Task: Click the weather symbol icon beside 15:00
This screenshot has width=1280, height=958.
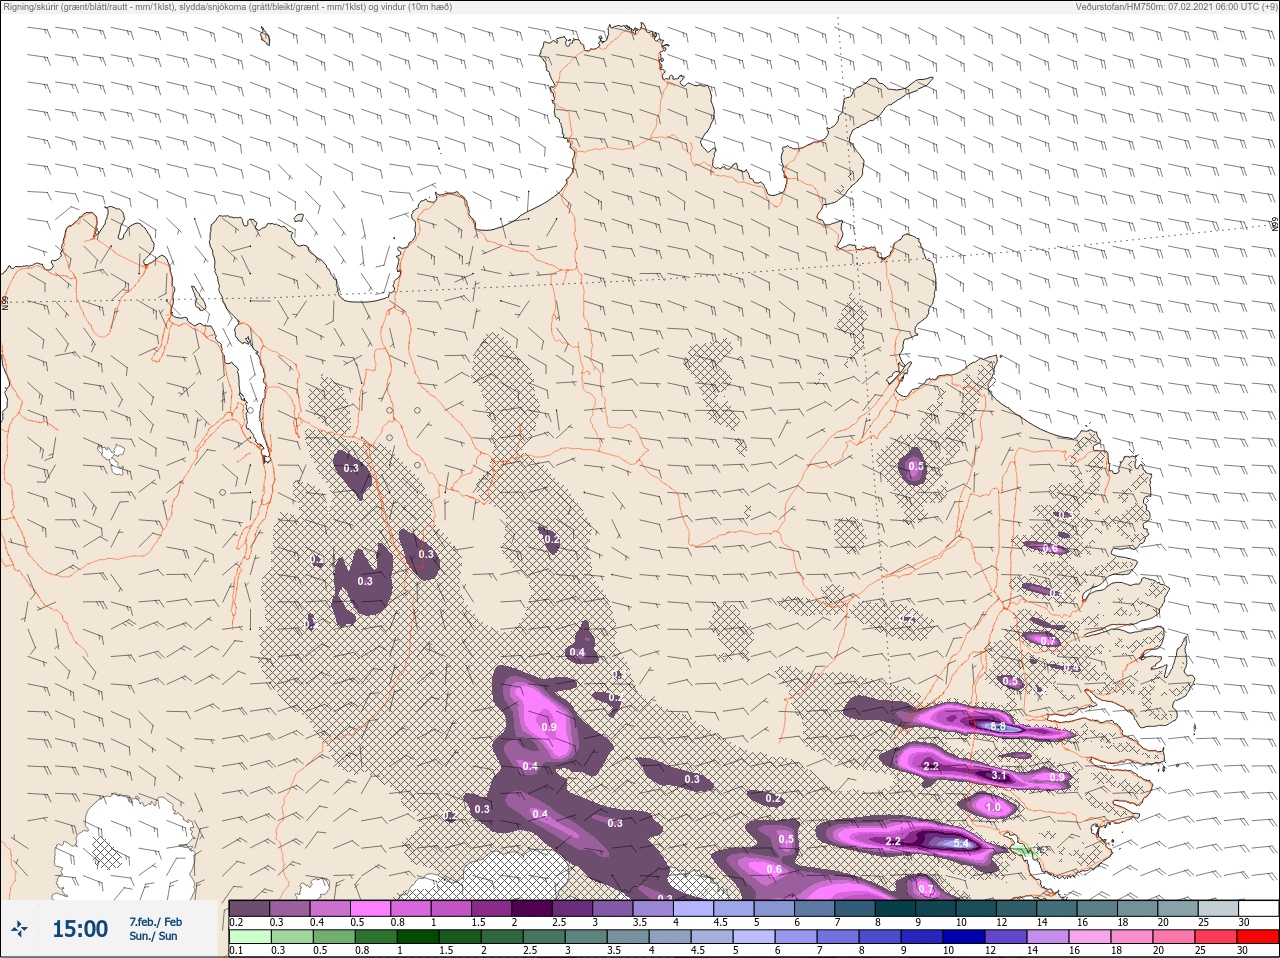Action: point(20,929)
